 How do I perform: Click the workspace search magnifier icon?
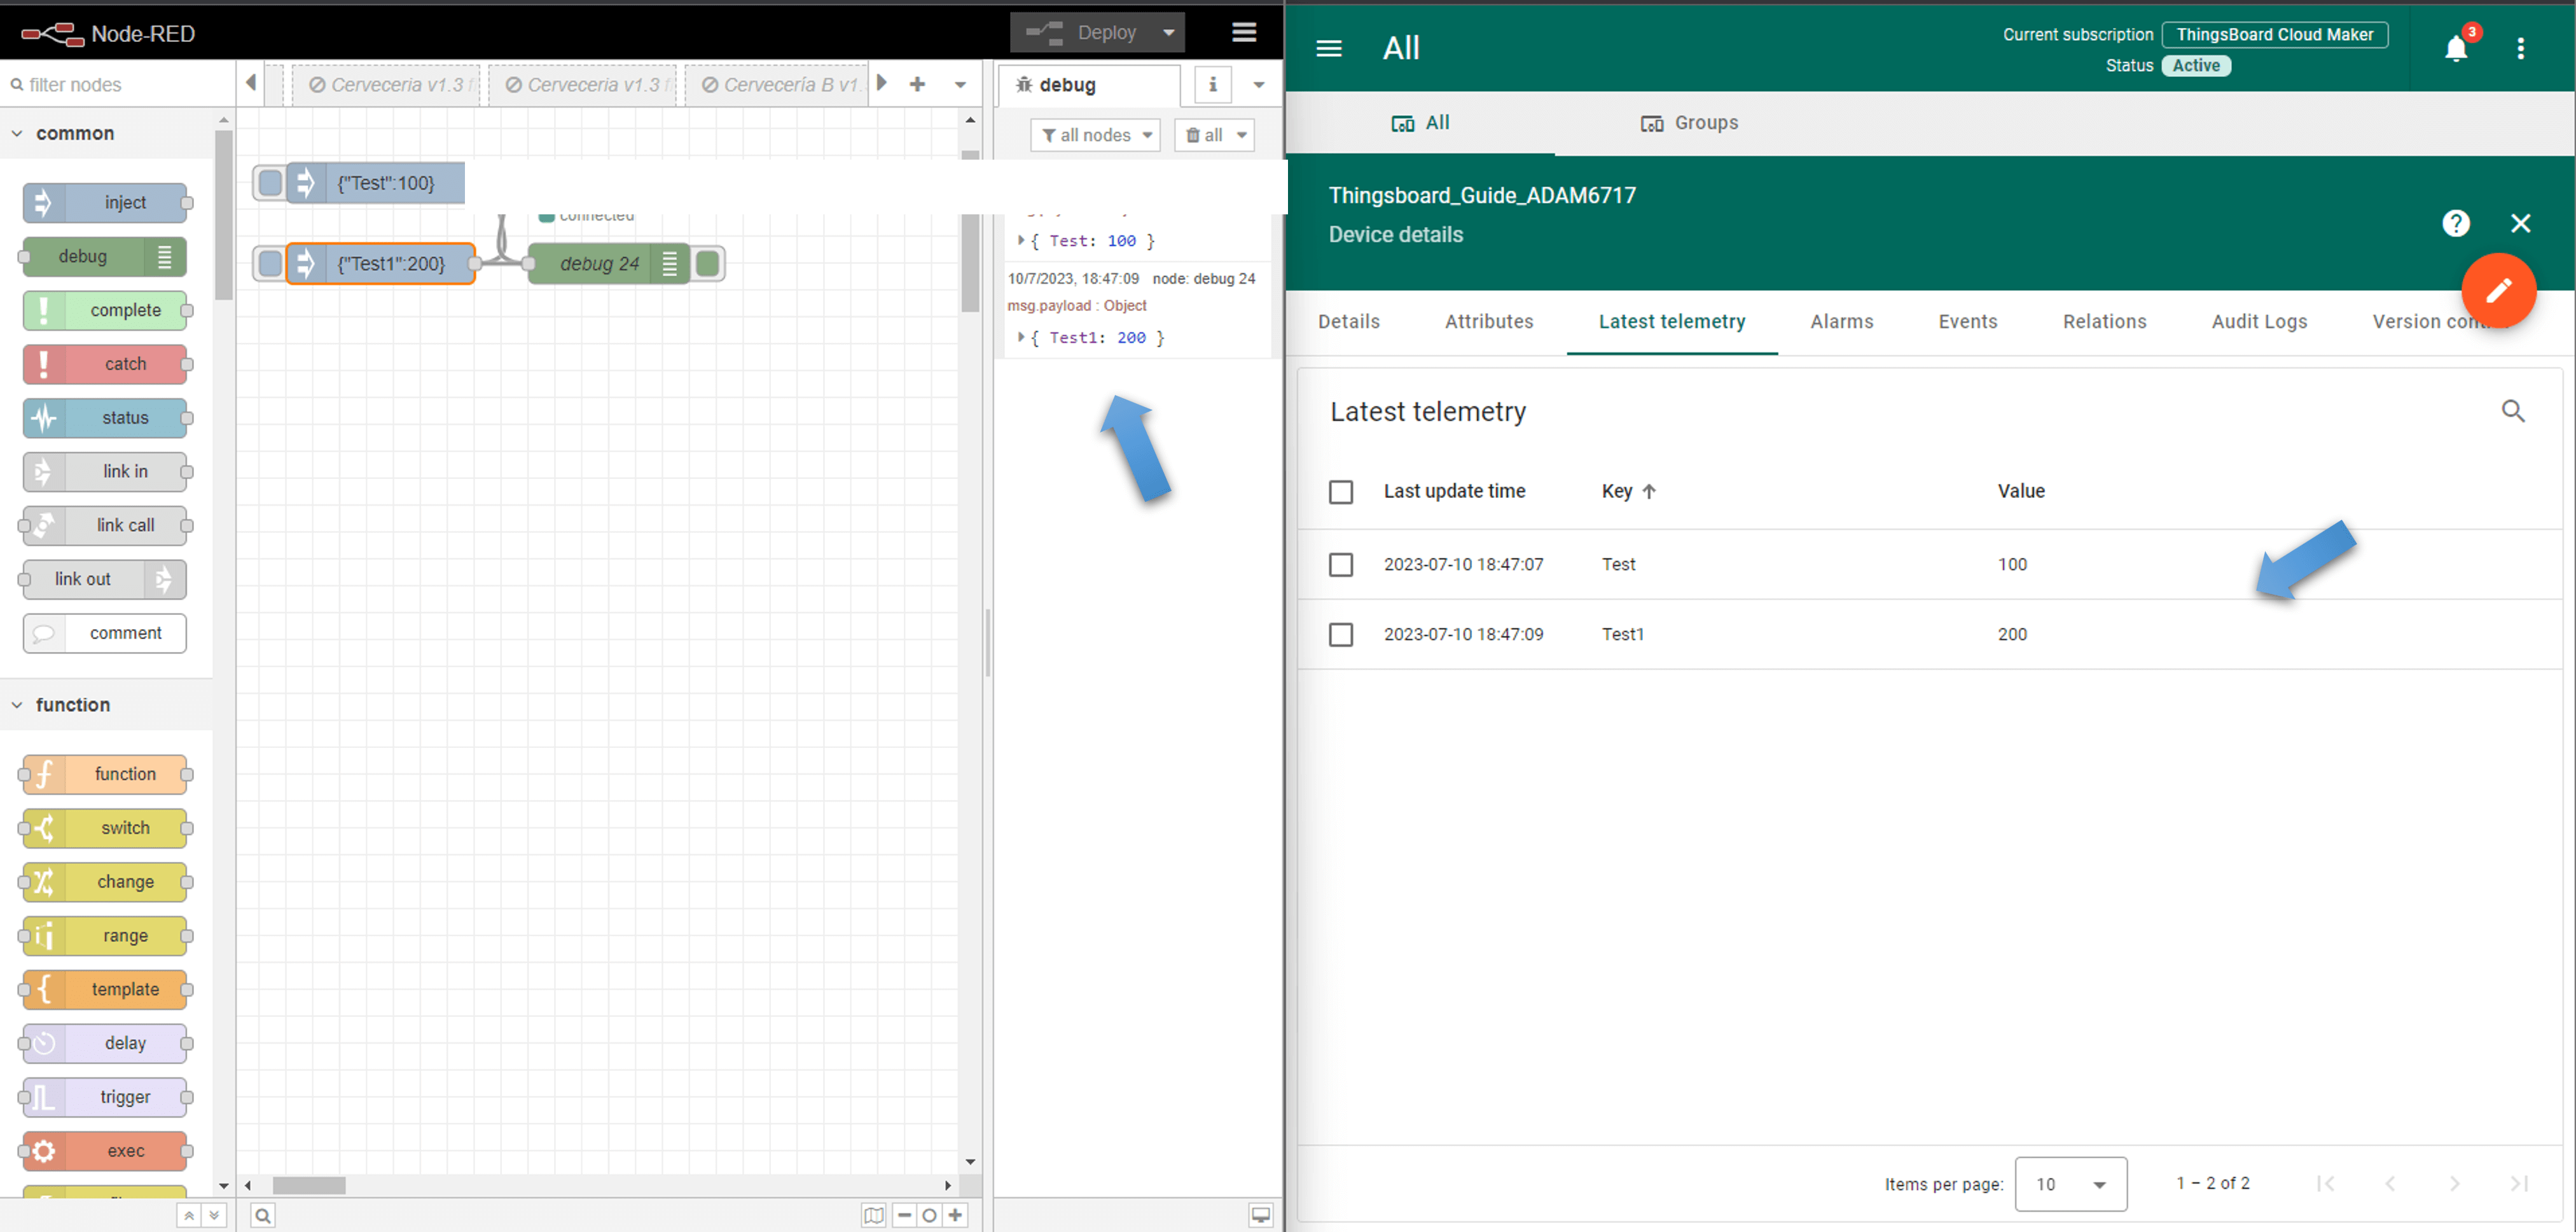click(262, 1215)
